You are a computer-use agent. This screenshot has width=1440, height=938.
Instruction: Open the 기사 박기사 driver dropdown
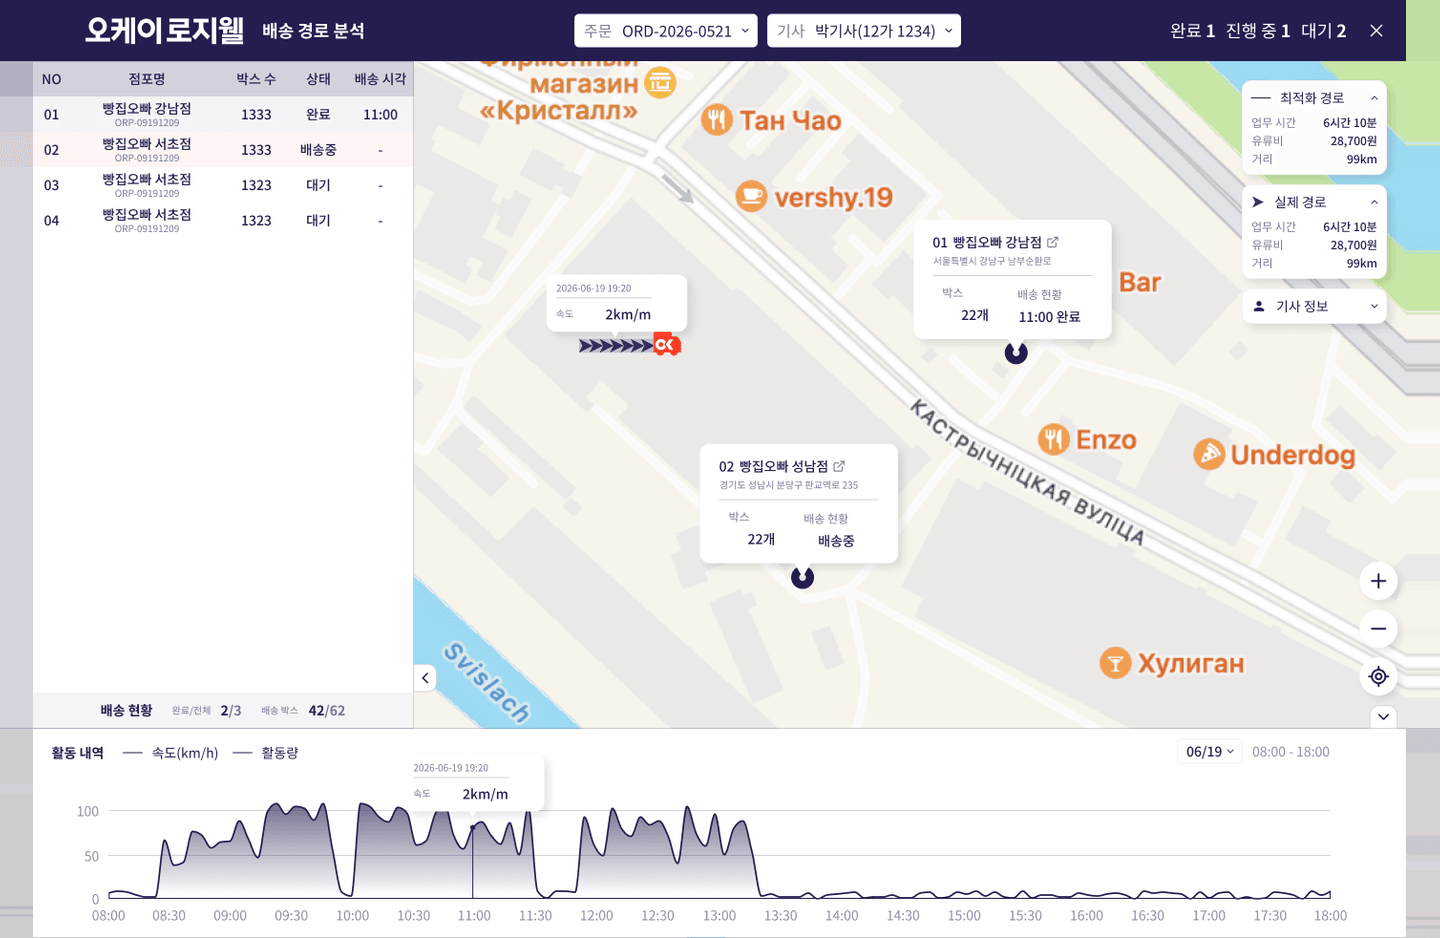click(x=864, y=31)
